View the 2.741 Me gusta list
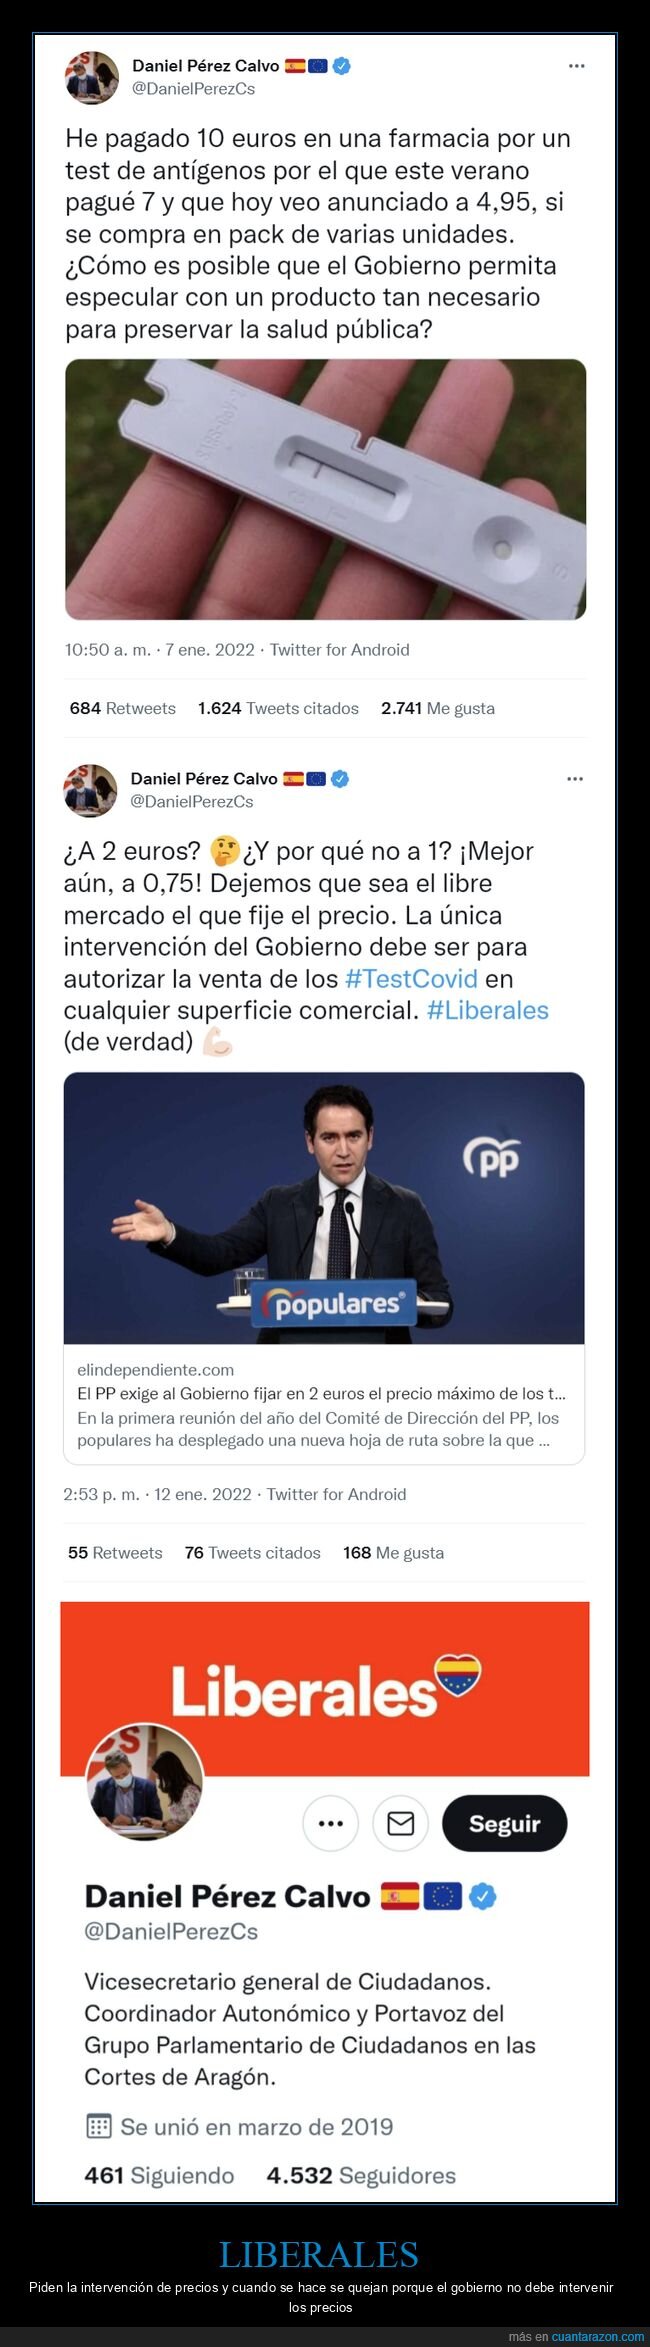This screenshot has width=650, height=2347. pos(438,708)
